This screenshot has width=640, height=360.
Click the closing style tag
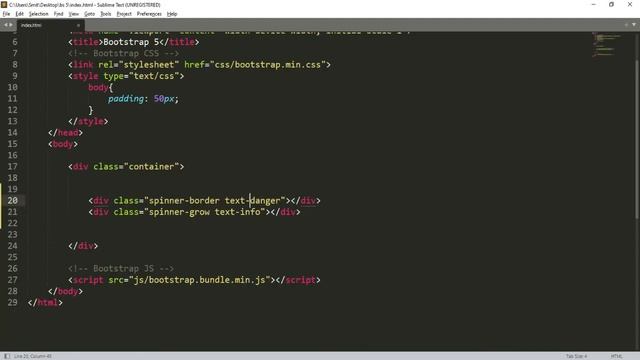pos(88,121)
